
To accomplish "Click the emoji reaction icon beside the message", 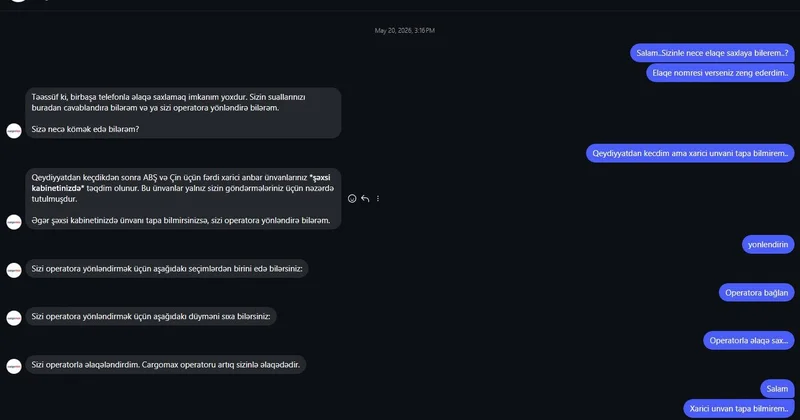I will [352, 199].
